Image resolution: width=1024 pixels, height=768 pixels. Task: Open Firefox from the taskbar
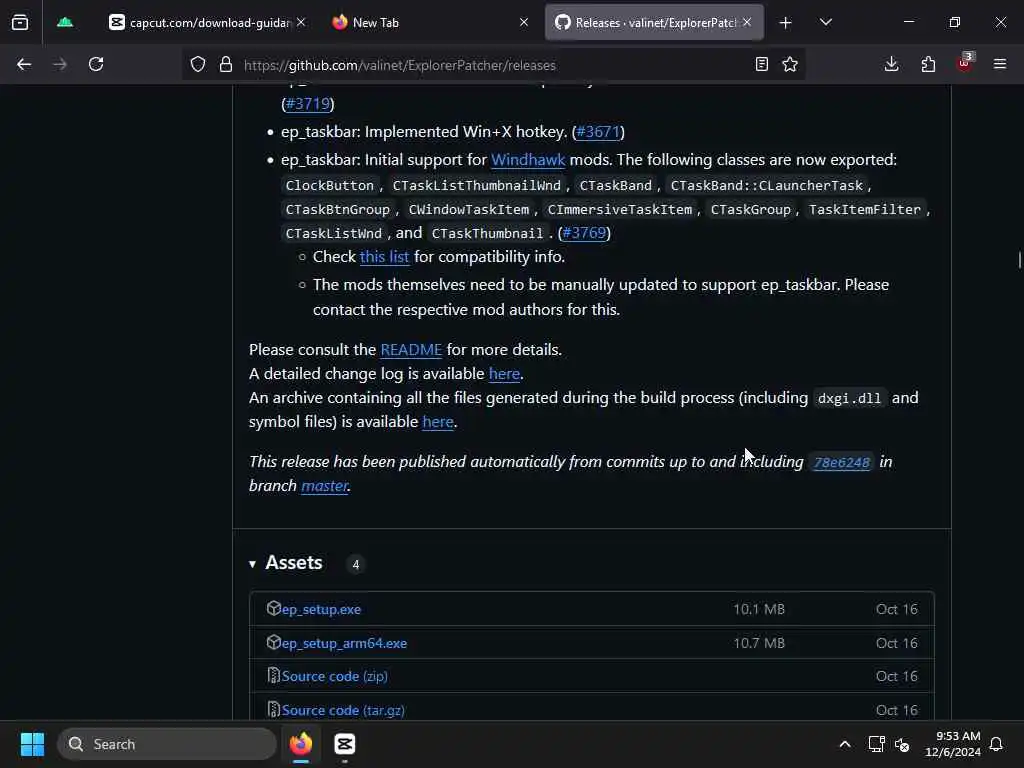[301, 744]
